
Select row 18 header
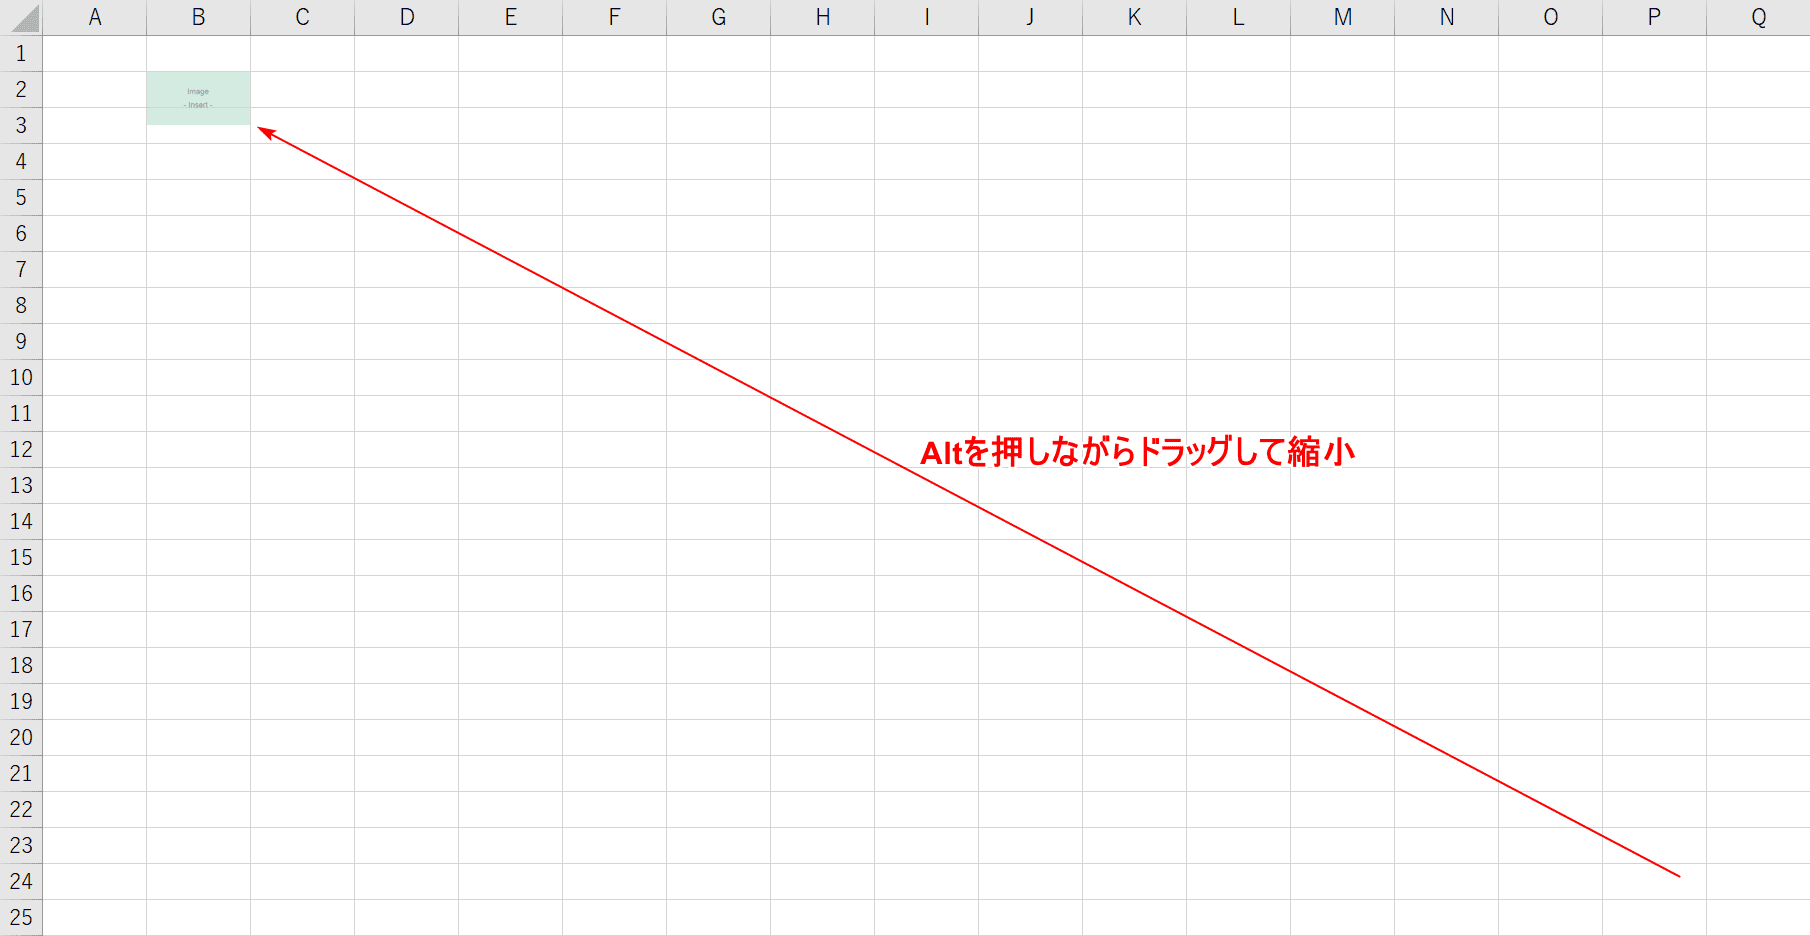21,666
